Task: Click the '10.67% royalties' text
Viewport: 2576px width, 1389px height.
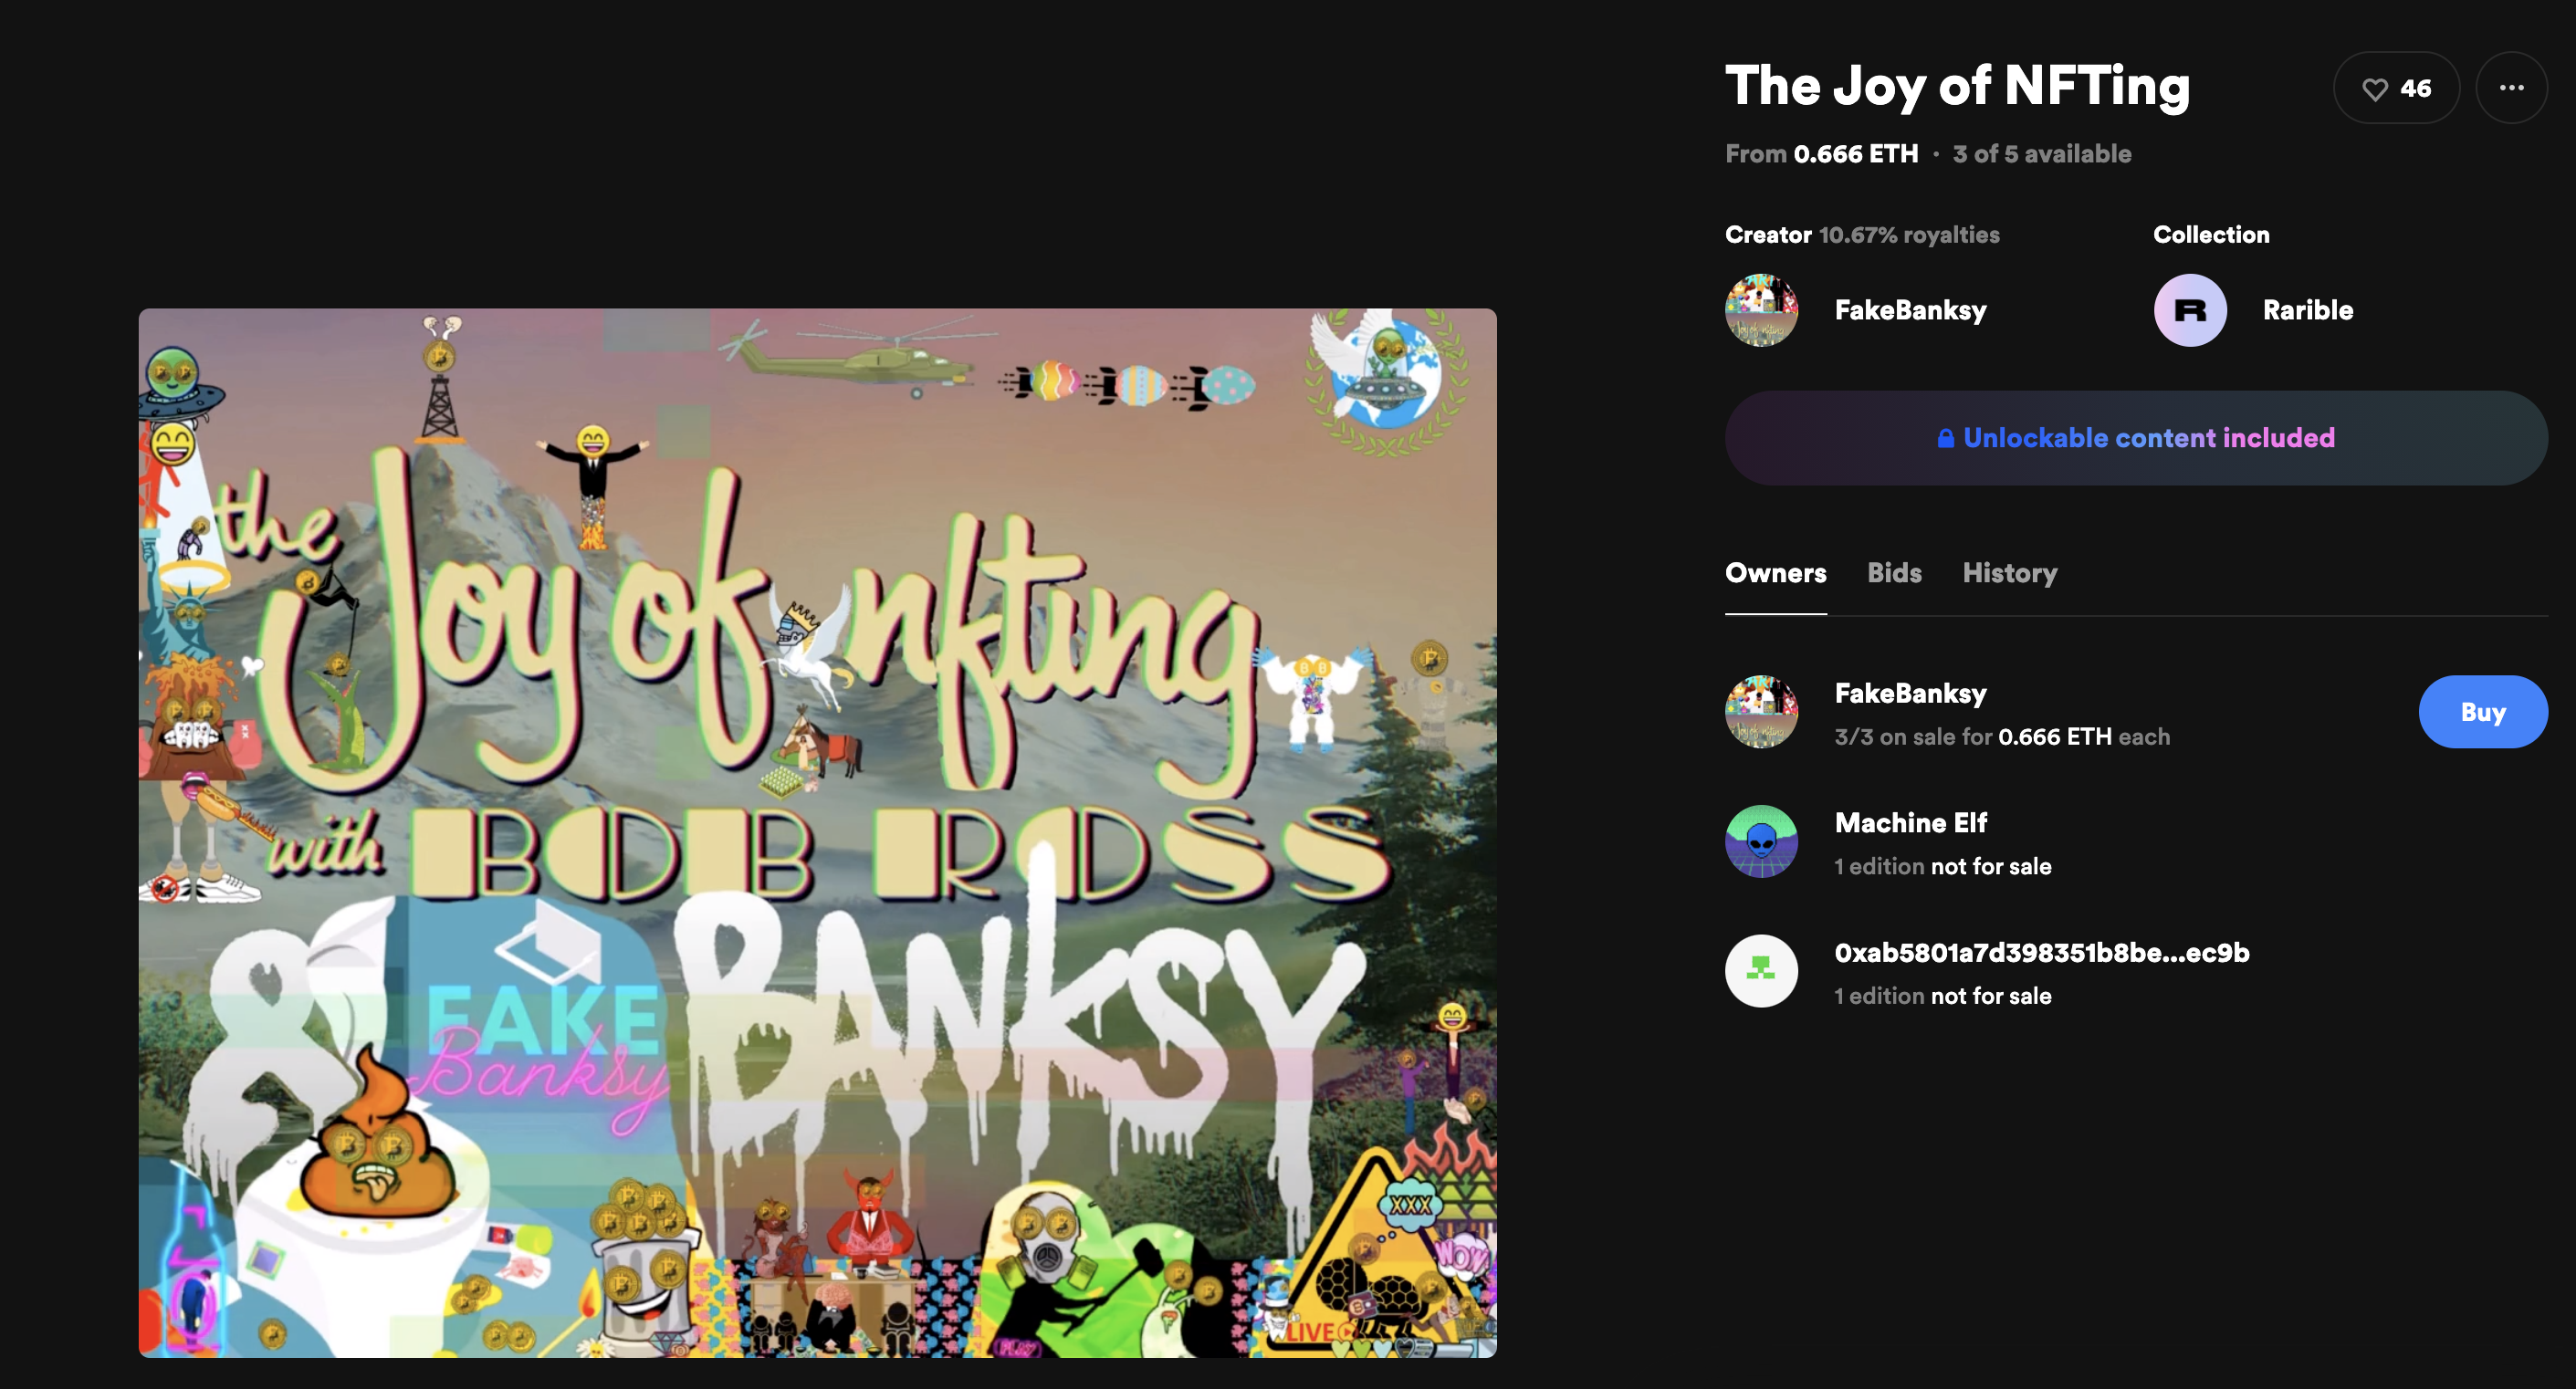Action: [x=1909, y=235]
